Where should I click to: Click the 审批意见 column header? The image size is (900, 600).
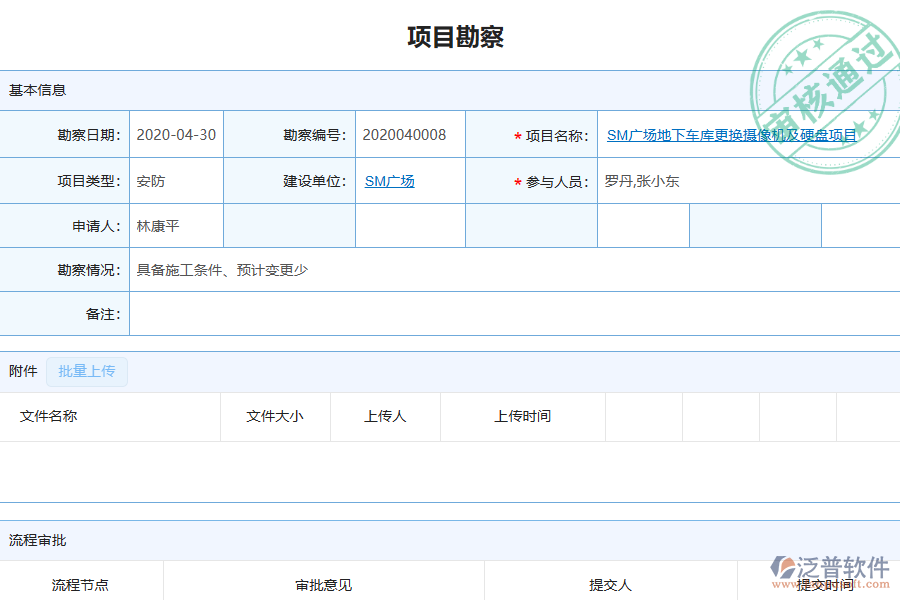pyautogui.click(x=320, y=585)
